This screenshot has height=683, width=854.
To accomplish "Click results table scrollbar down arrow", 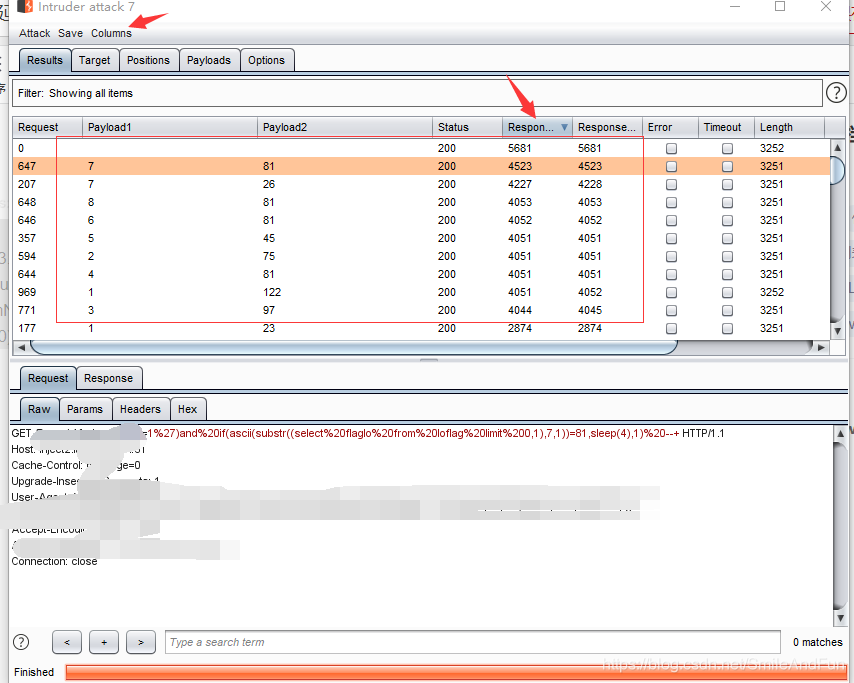I will pos(838,330).
